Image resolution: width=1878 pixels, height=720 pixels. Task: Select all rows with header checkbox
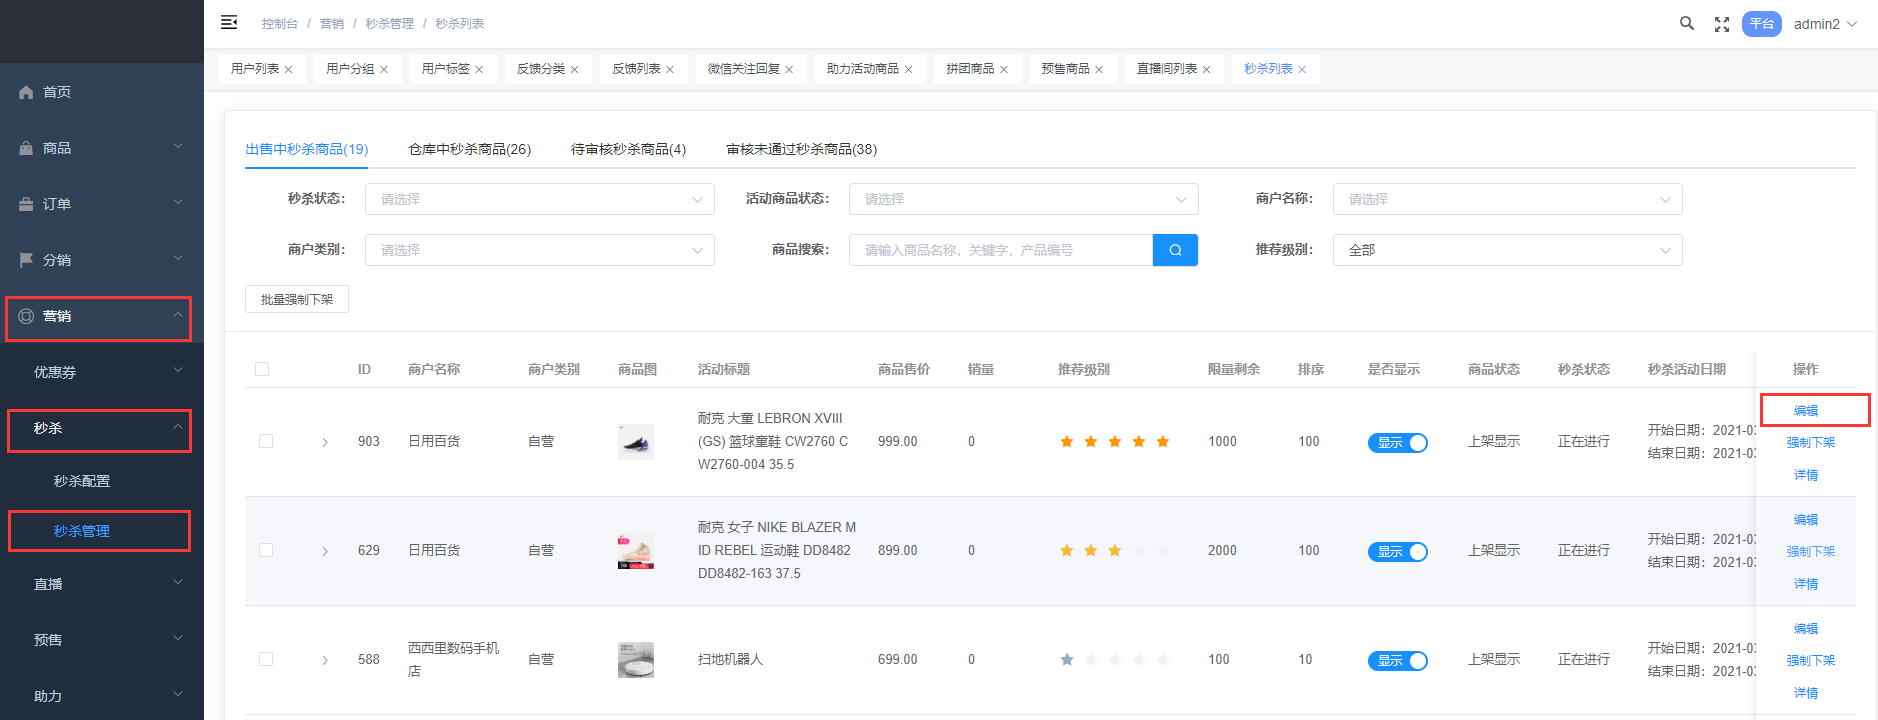(262, 369)
